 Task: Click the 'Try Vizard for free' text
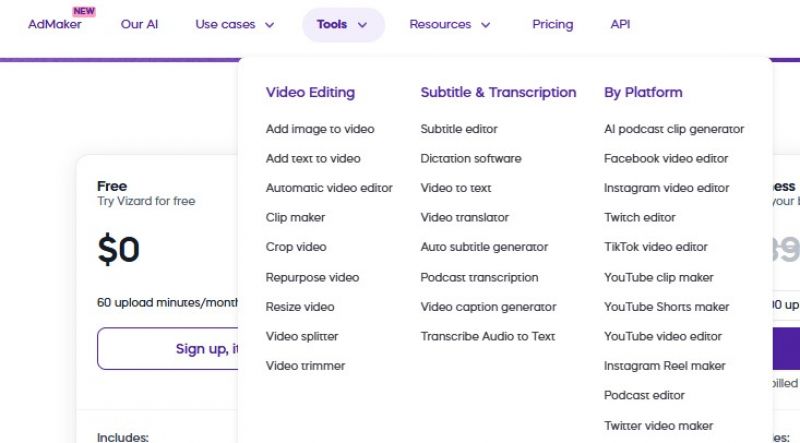pos(146,201)
